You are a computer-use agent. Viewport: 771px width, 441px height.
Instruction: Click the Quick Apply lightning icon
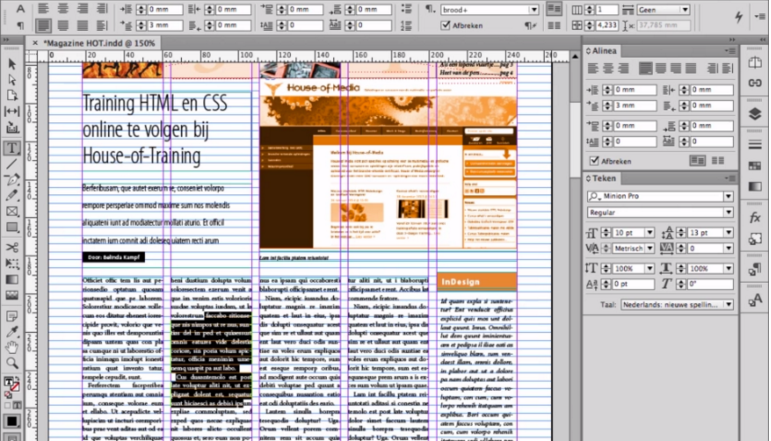[739, 16]
